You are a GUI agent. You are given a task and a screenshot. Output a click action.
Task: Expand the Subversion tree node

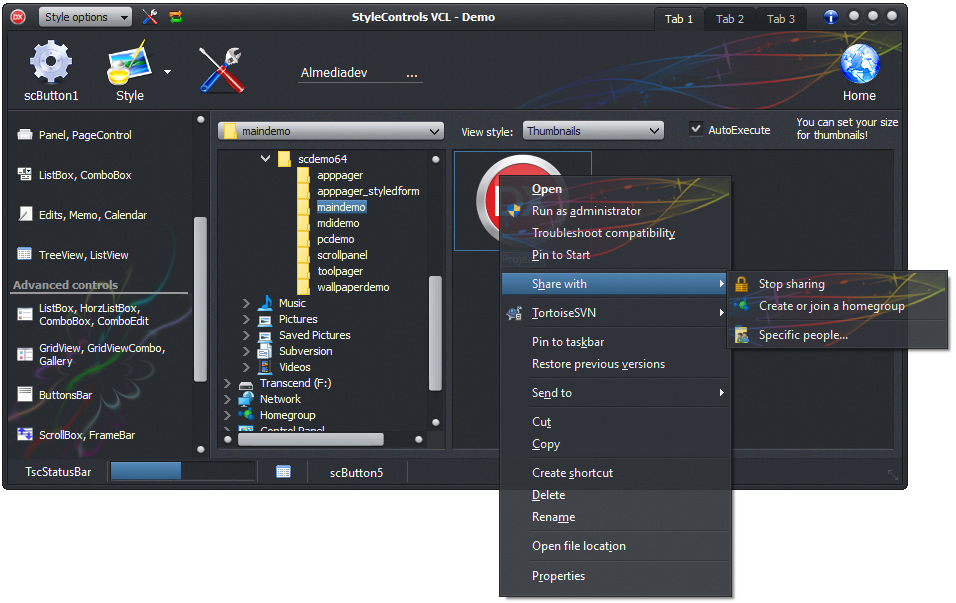(x=246, y=351)
